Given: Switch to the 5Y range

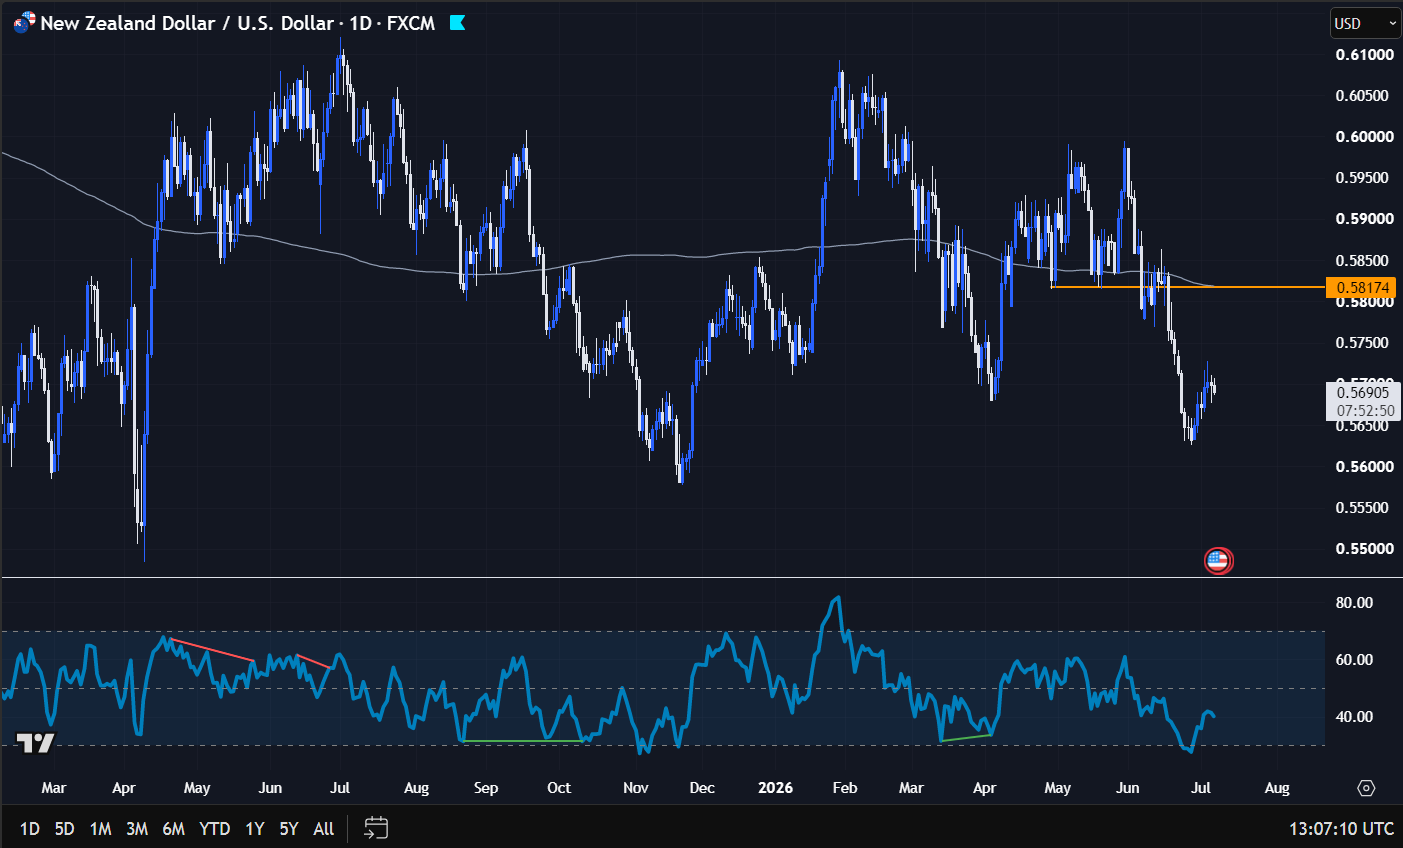Looking at the screenshot, I should 289,829.
